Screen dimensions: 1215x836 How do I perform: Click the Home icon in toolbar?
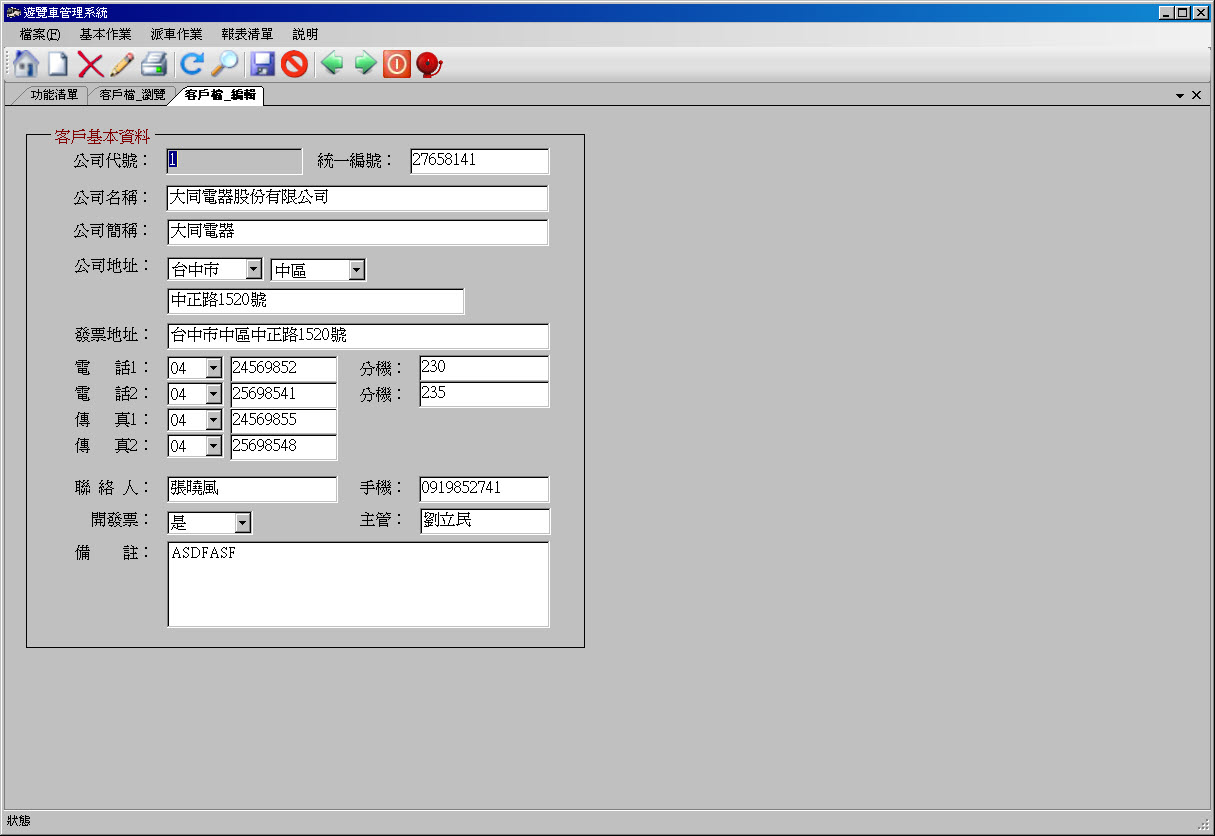27,64
